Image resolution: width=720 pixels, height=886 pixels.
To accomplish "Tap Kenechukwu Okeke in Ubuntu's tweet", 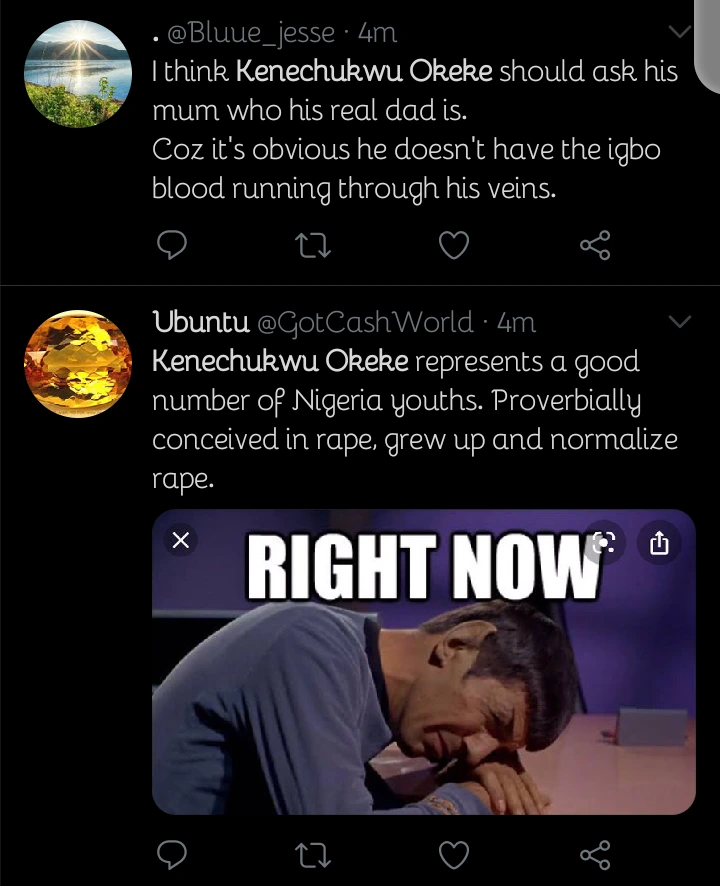I will 280,361.
